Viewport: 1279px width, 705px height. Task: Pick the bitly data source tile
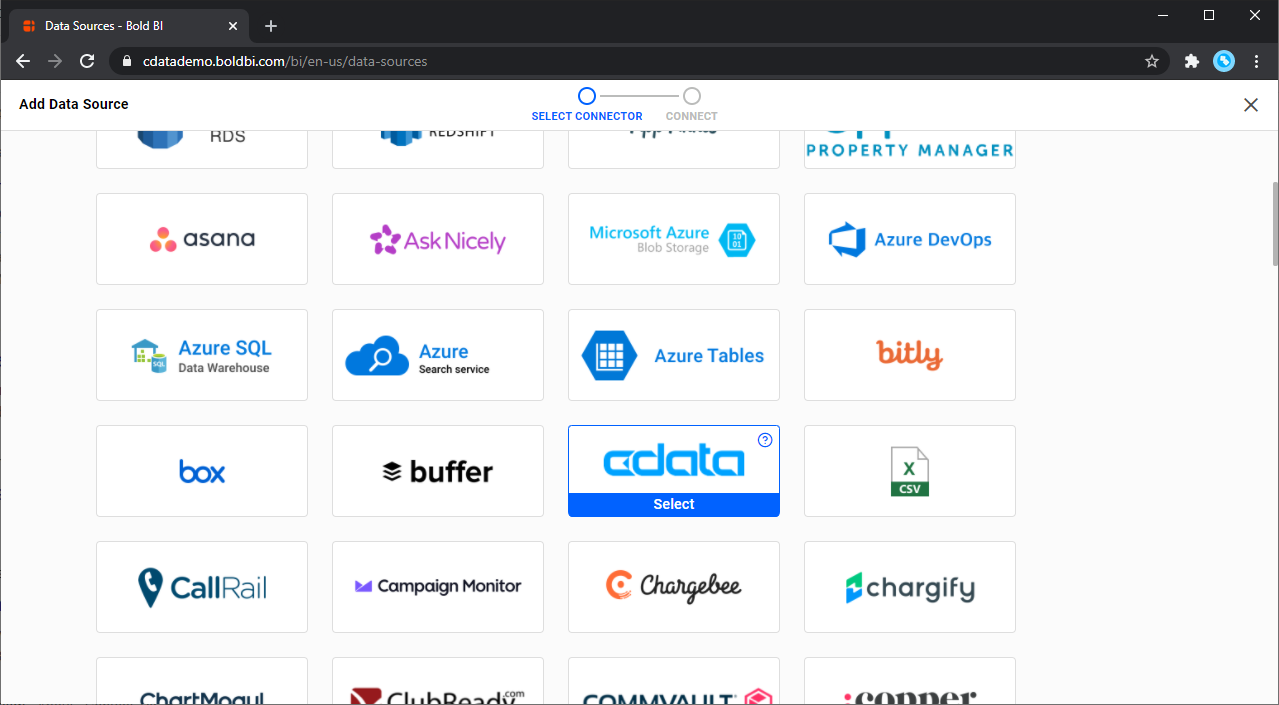[910, 355]
